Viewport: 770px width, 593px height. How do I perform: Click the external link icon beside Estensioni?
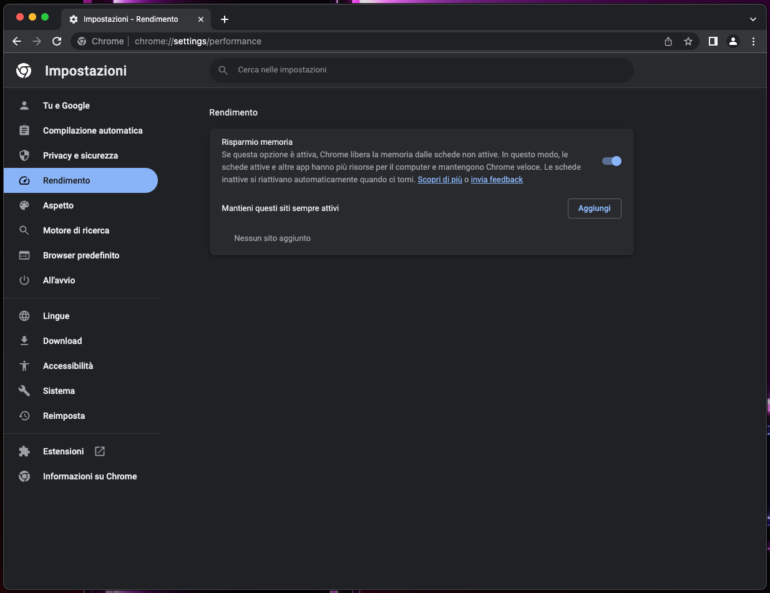pos(100,451)
